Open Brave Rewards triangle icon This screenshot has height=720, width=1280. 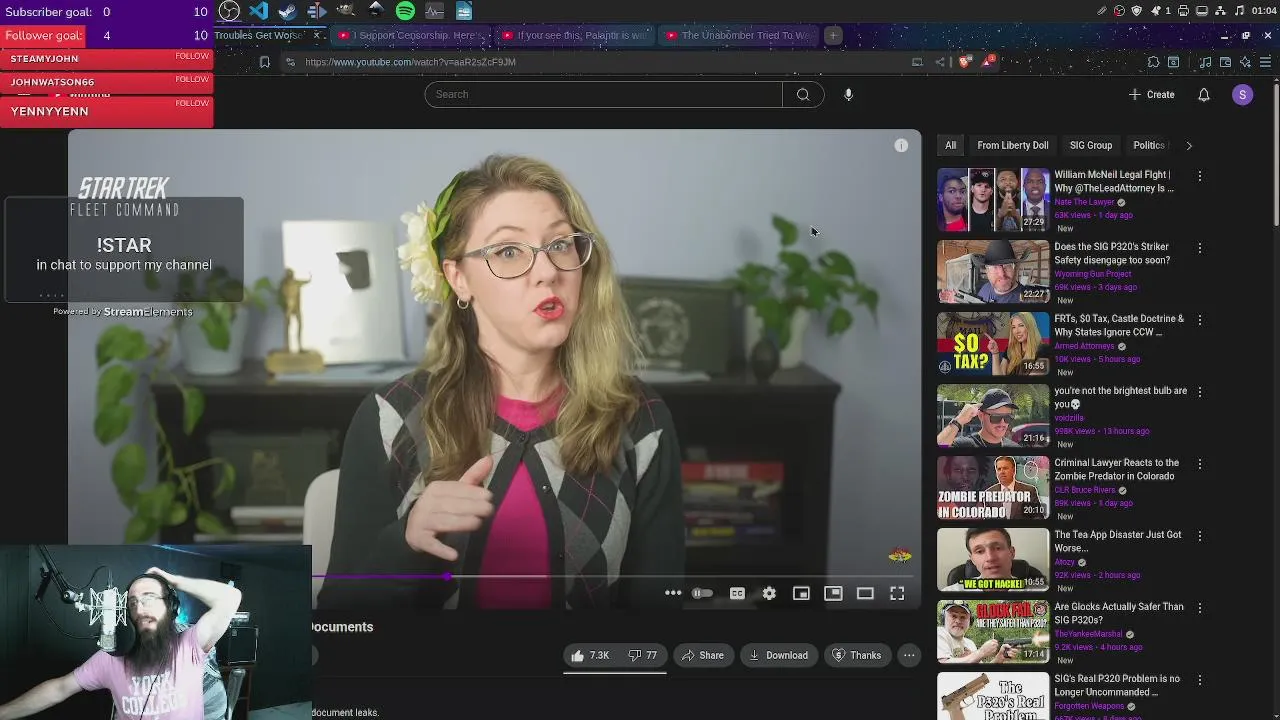tap(989, 62)
